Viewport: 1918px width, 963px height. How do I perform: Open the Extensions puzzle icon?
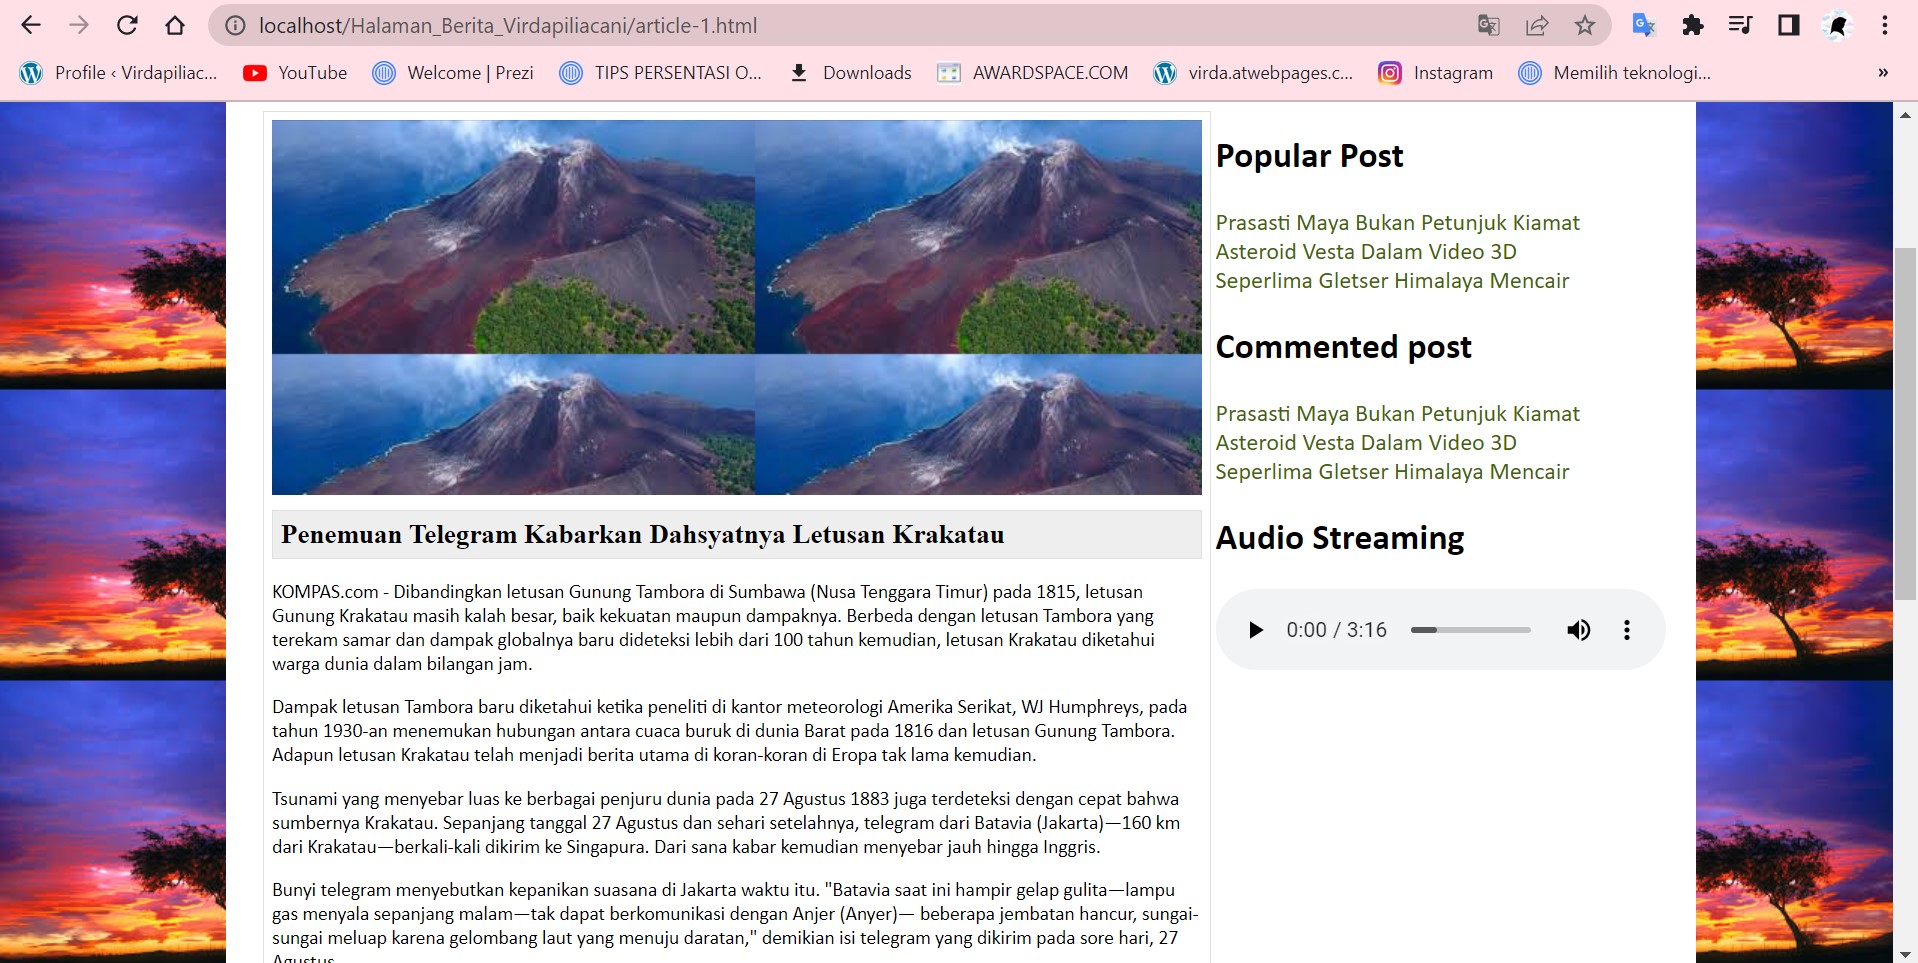point(1692,25)
